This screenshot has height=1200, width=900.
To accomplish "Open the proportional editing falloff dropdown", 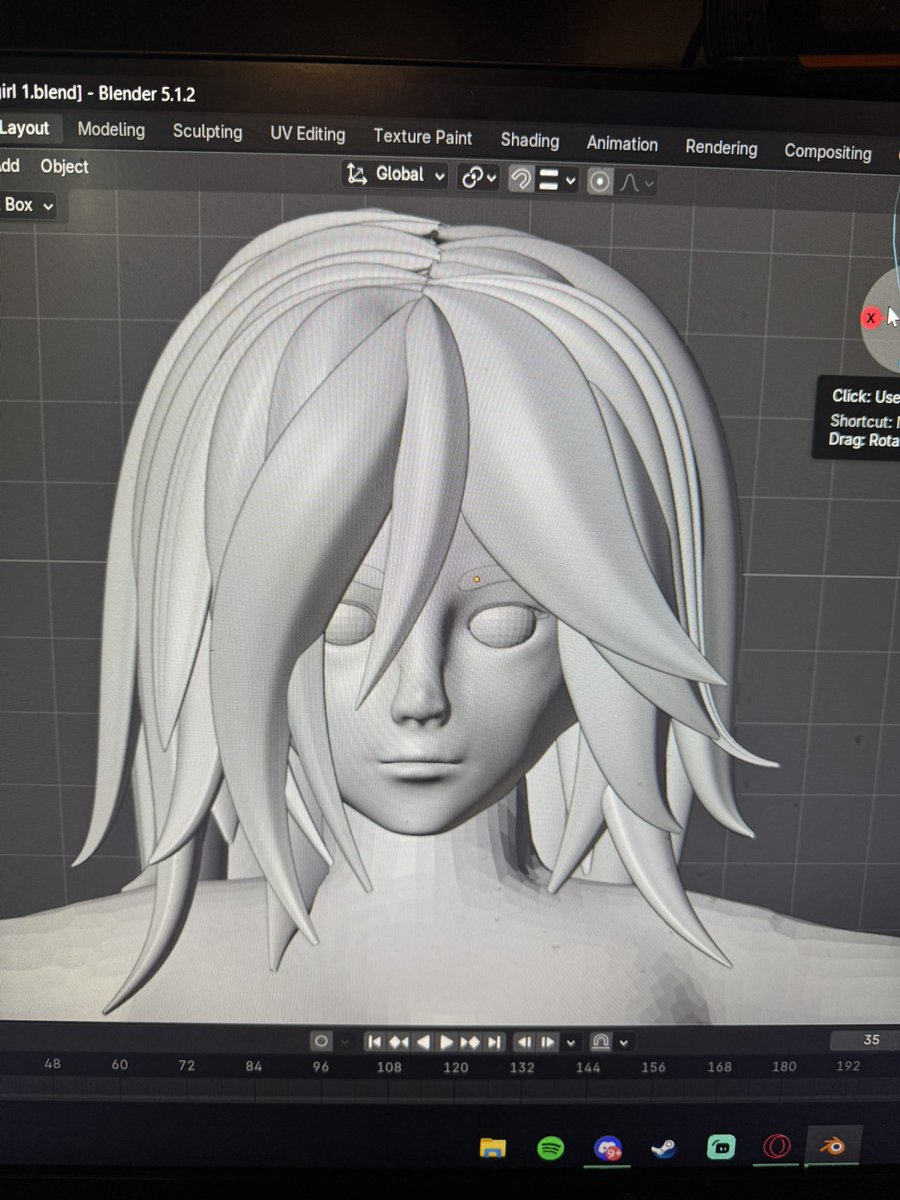I will coord(635,184).
